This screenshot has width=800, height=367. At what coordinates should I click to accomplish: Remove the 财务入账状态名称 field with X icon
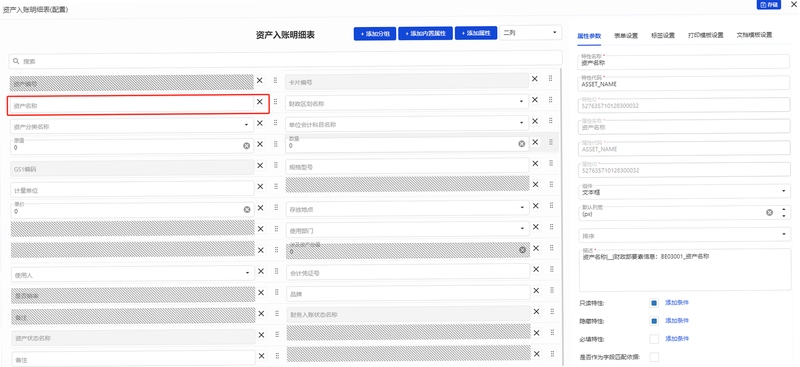coord(537,311)
